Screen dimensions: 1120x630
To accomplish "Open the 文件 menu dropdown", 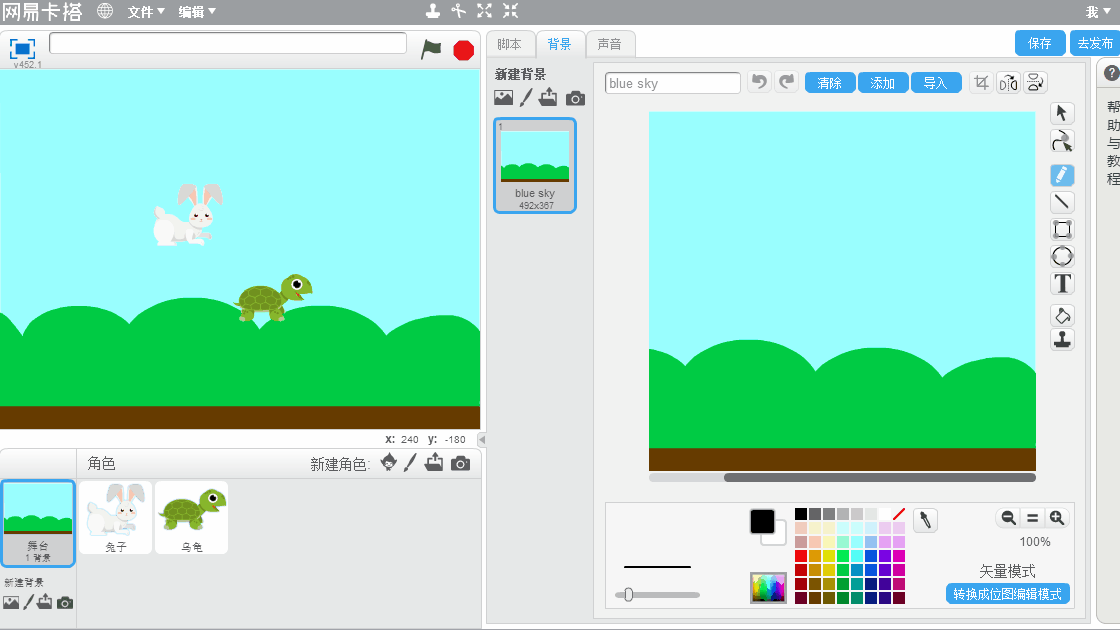I will [x=146, y=12].
